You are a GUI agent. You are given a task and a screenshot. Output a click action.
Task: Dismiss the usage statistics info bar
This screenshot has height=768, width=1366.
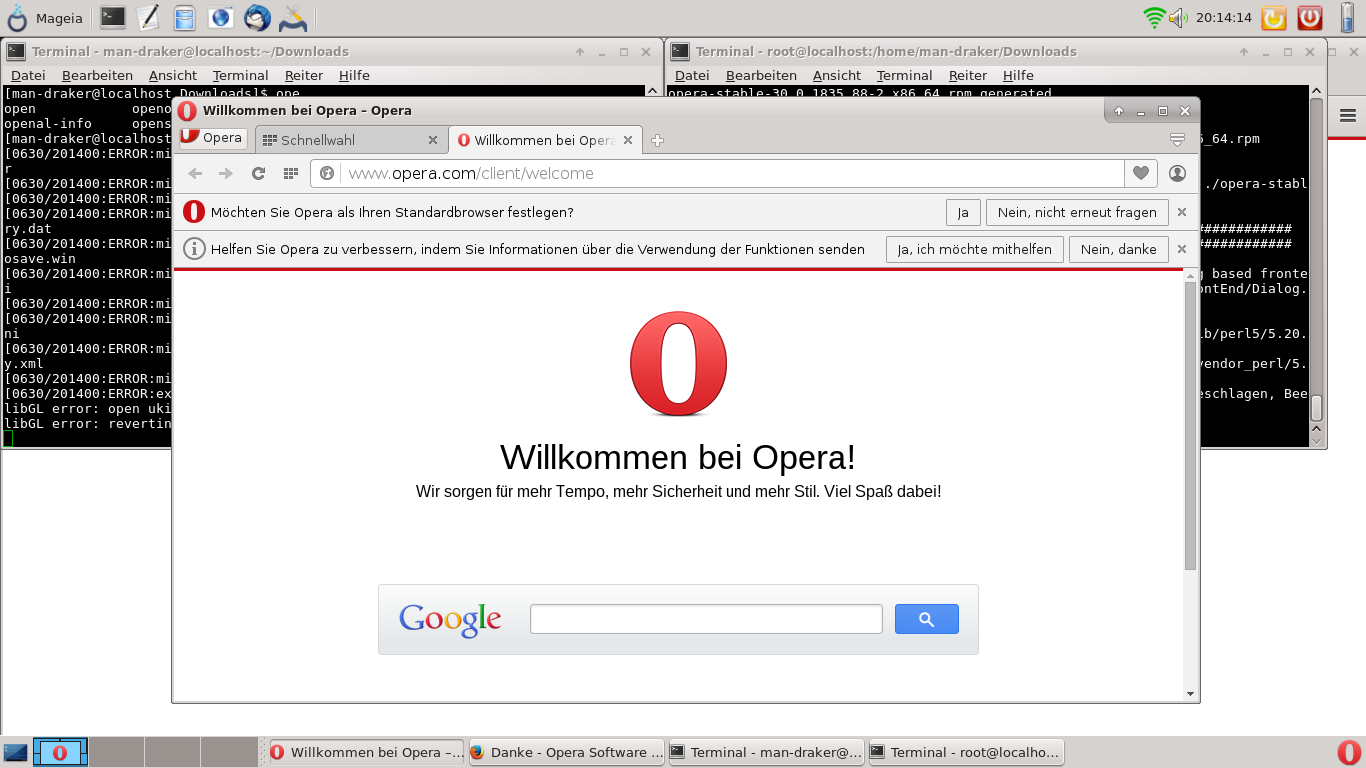pos(1182,249)
